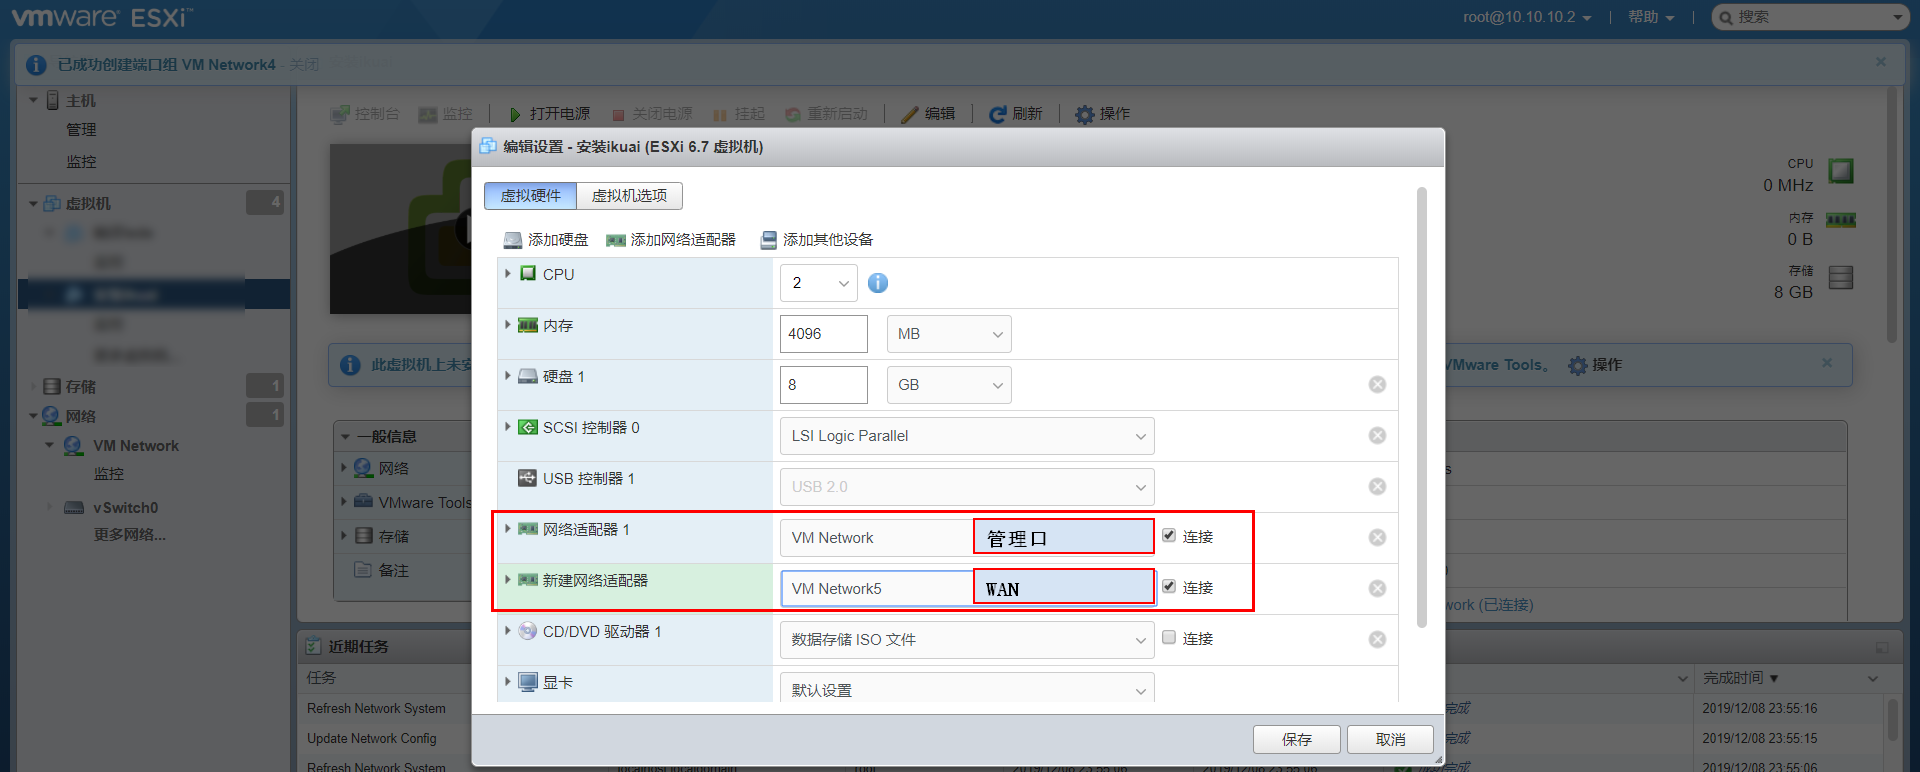Select Monitor (监控) under Host in the navigator
This screenshot has height=772, width=1920.
[81, 162]
